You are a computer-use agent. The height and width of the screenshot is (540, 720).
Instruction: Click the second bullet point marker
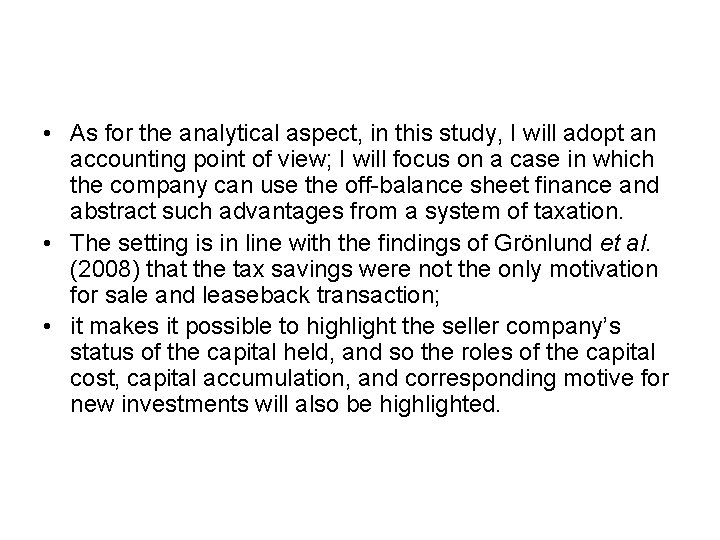pyautogui.click(x=46, y=243)
